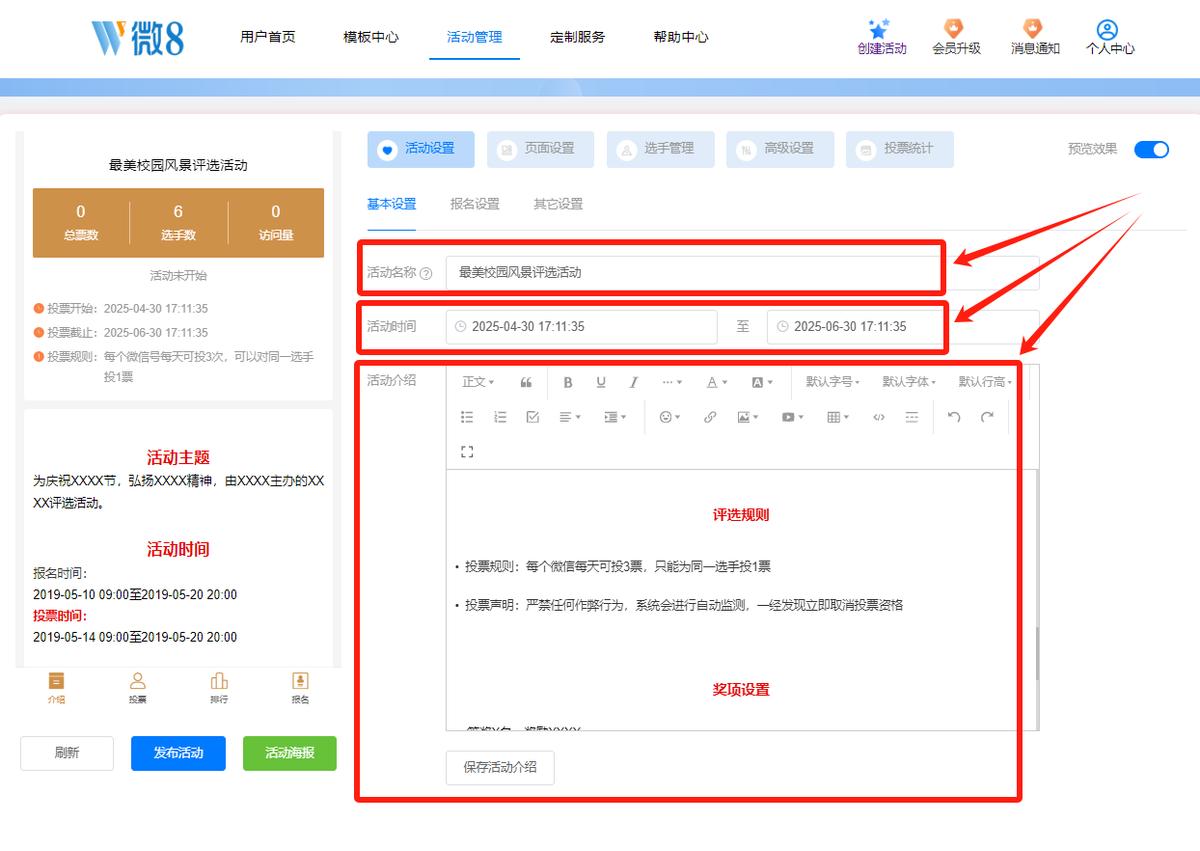Open 会员升级 from the top bar
This screenshot has height=851, width=1200.
tap(956, 37)
